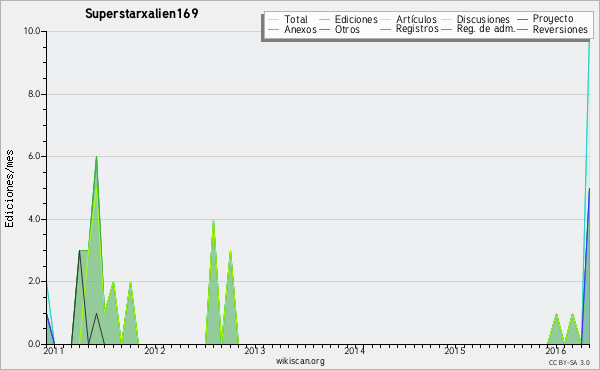Click the Ediciones/mes axis title
The width and height of the screenshot is (600, 370).
click(9, 189)
